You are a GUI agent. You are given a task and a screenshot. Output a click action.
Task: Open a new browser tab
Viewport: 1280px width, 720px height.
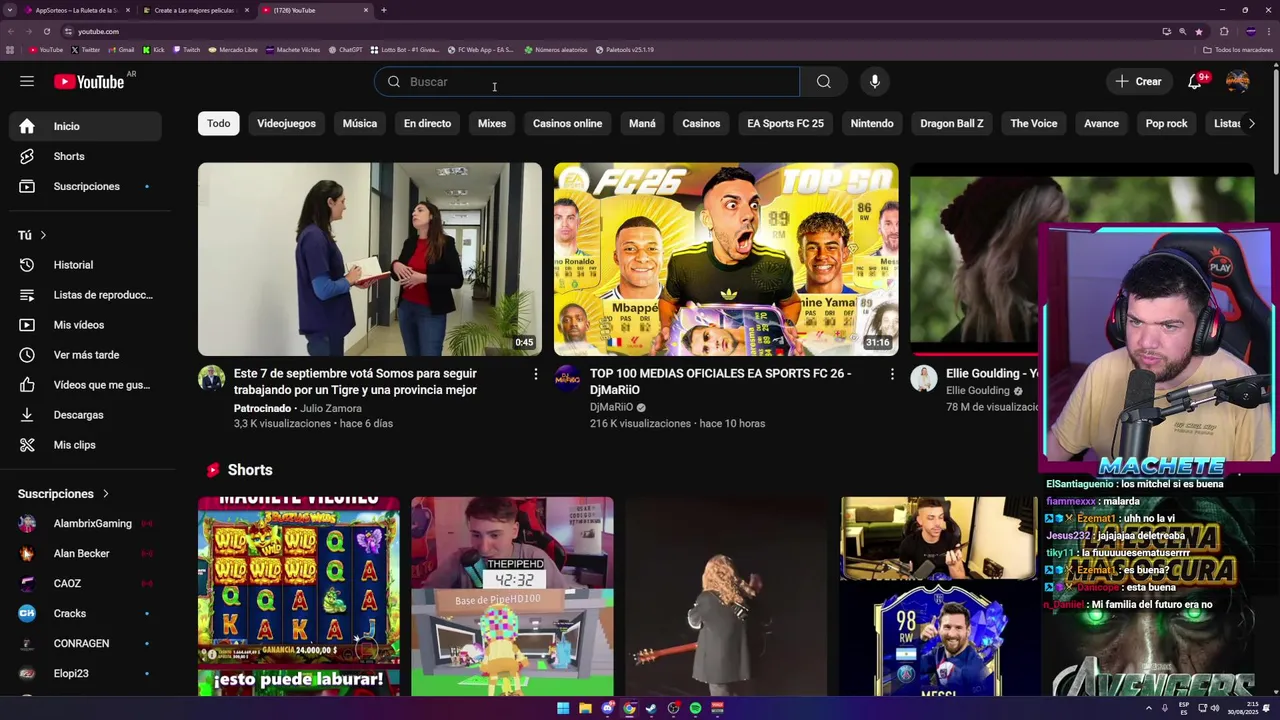click(384, 10)
